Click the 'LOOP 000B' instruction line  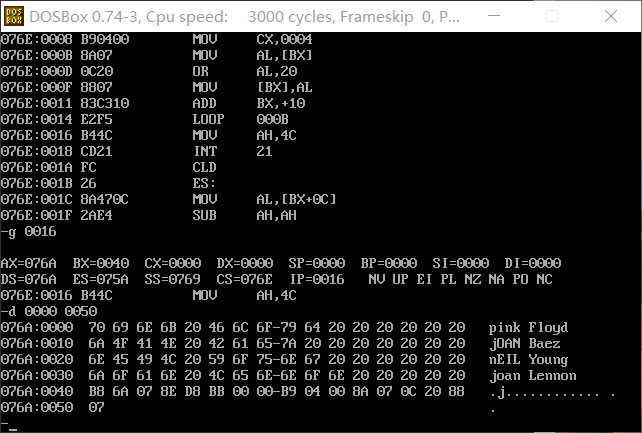tap(145, 119)
